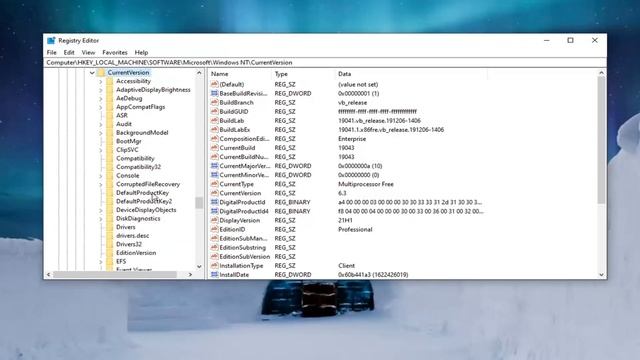Select the DigitalProductId4 binary value icon
This screenshot has width=640, height=360.
(x=214, y=211)
